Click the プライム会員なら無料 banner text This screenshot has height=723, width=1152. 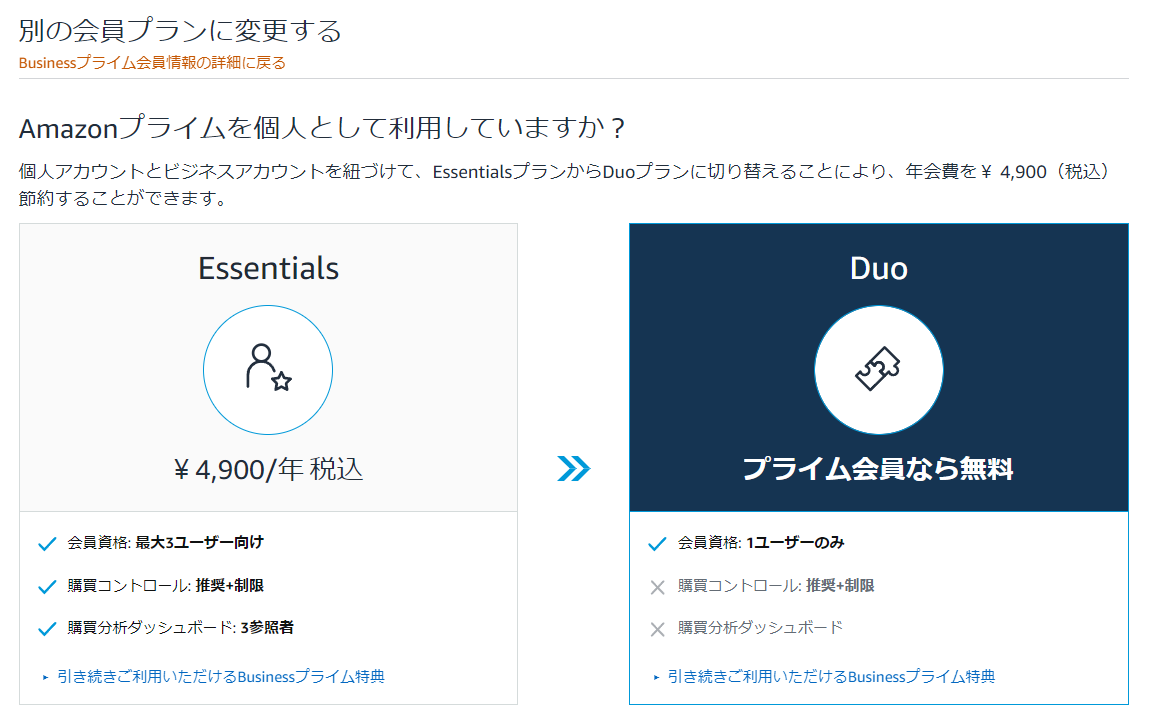879,465
